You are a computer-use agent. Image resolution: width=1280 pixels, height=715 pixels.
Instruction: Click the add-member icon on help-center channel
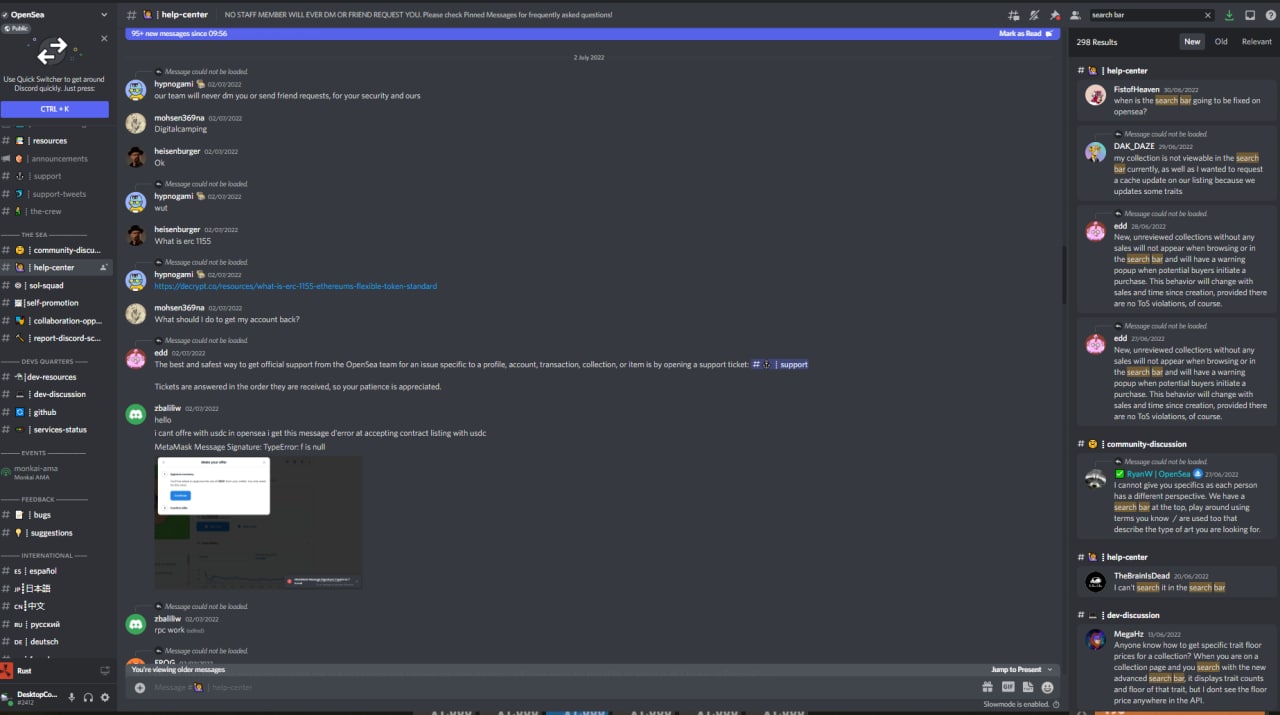pyautogui.click(x=103, y=268)
